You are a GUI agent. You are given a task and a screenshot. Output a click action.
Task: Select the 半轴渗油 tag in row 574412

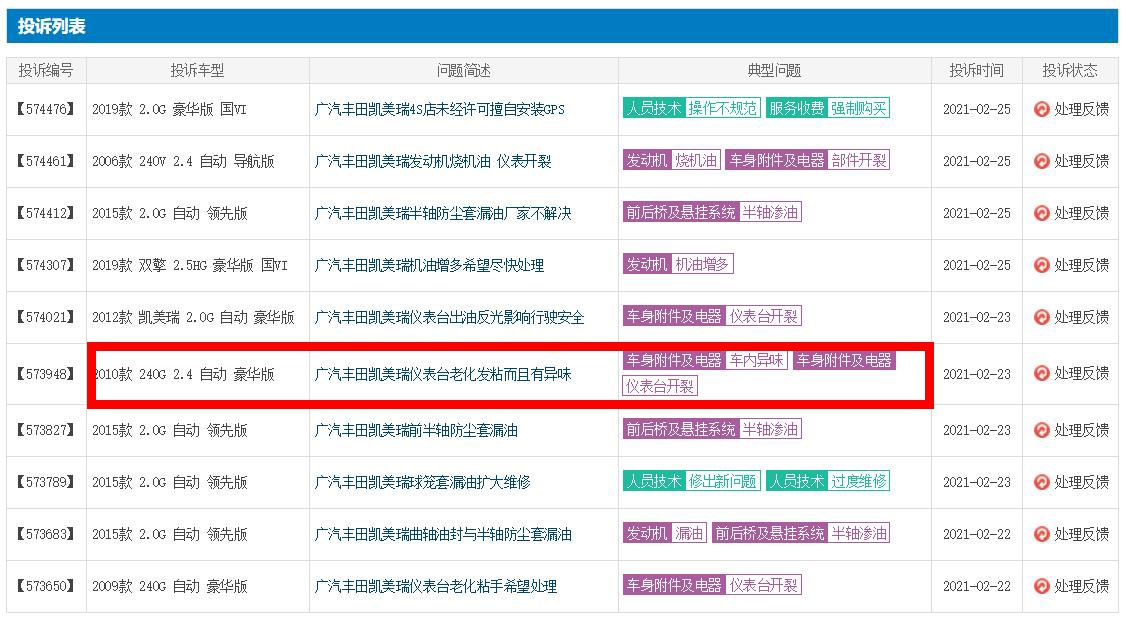coord(771,212)
